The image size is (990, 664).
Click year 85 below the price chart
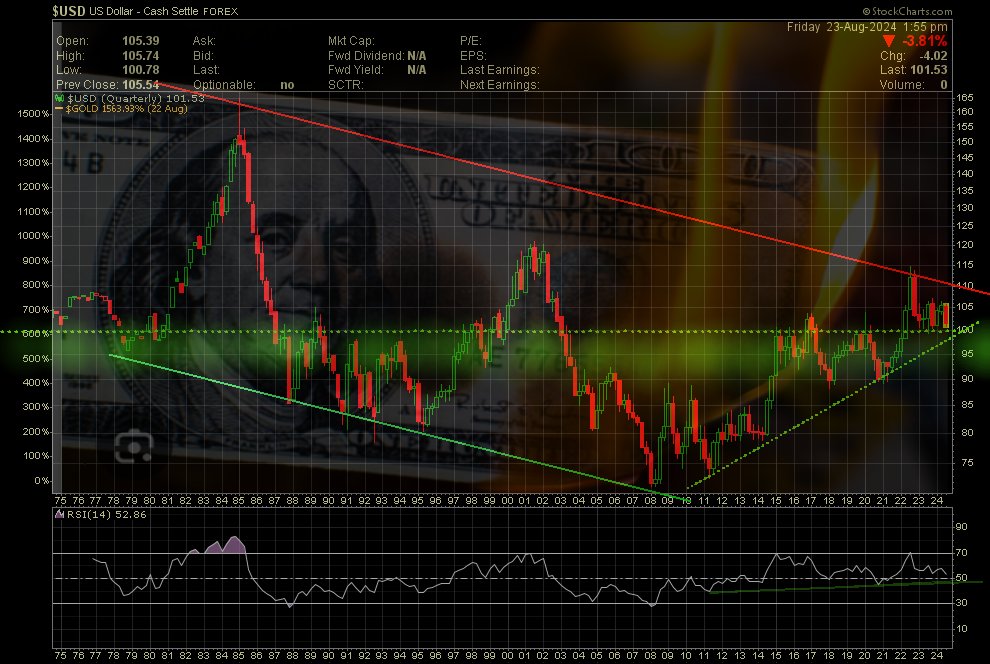click(239, 501)
